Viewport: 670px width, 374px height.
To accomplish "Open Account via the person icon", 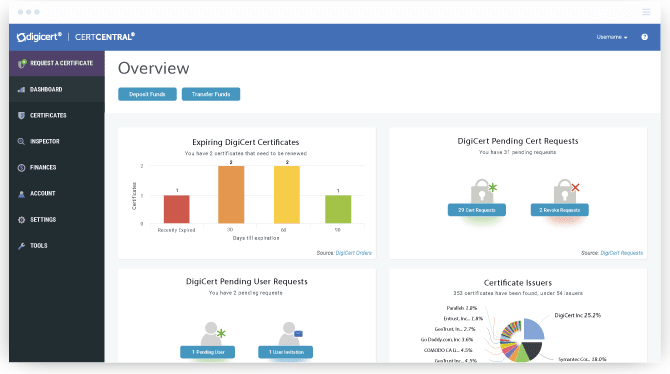I will coord(21,194).
